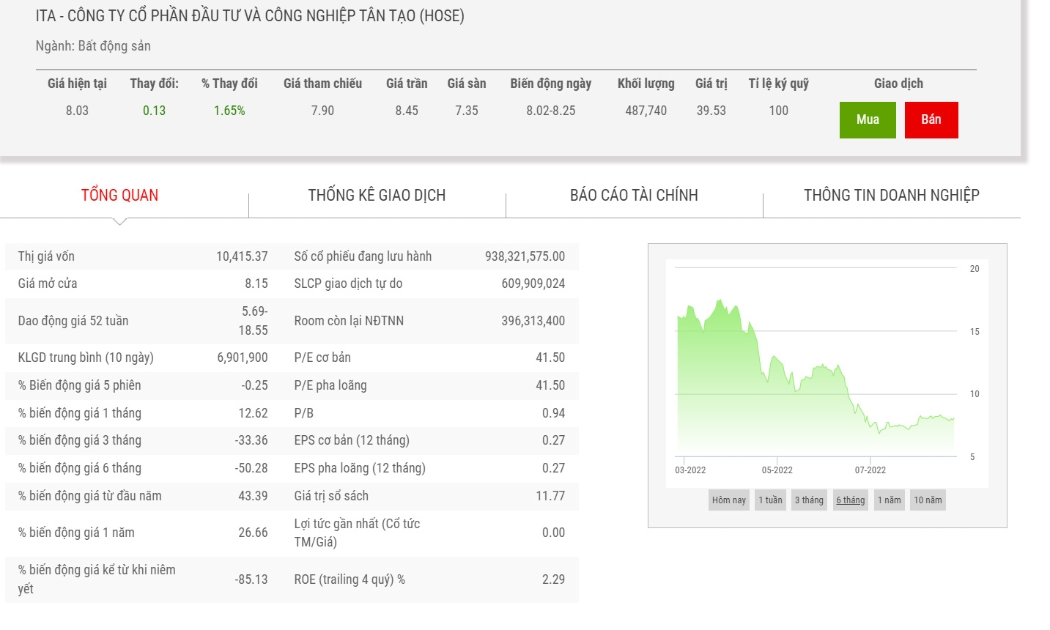
Task: Select the 3 tháng chart range
Action: (809, 500)
